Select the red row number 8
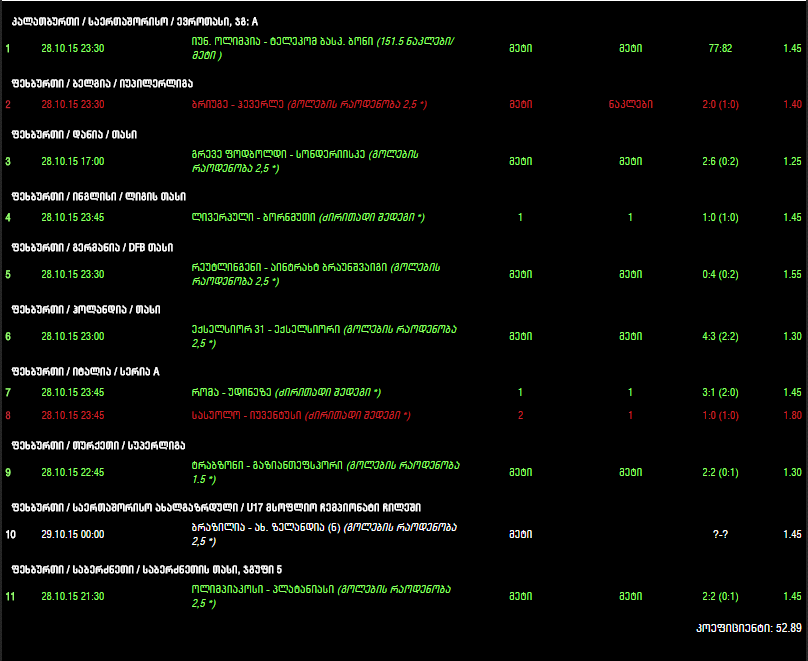 [8, 415]
